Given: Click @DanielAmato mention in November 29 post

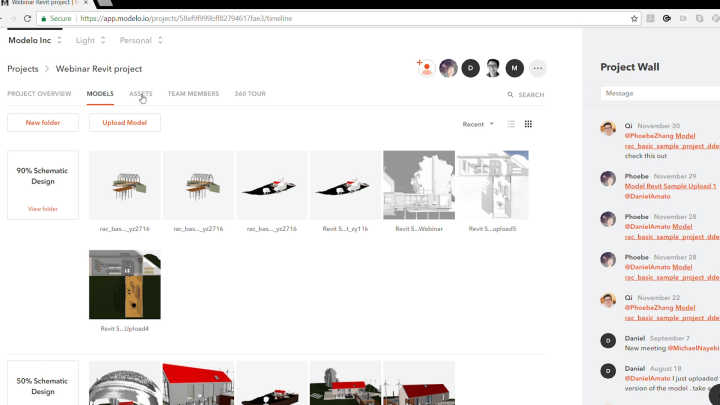Looking at the screenshot, I should [x=647, y=196].
